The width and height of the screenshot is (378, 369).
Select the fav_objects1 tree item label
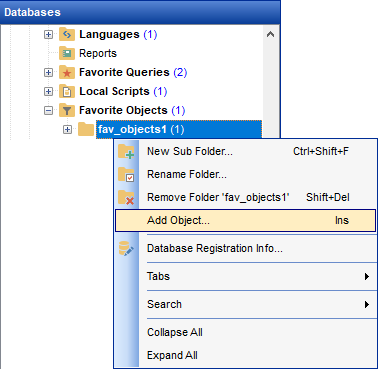pos(179,129)
